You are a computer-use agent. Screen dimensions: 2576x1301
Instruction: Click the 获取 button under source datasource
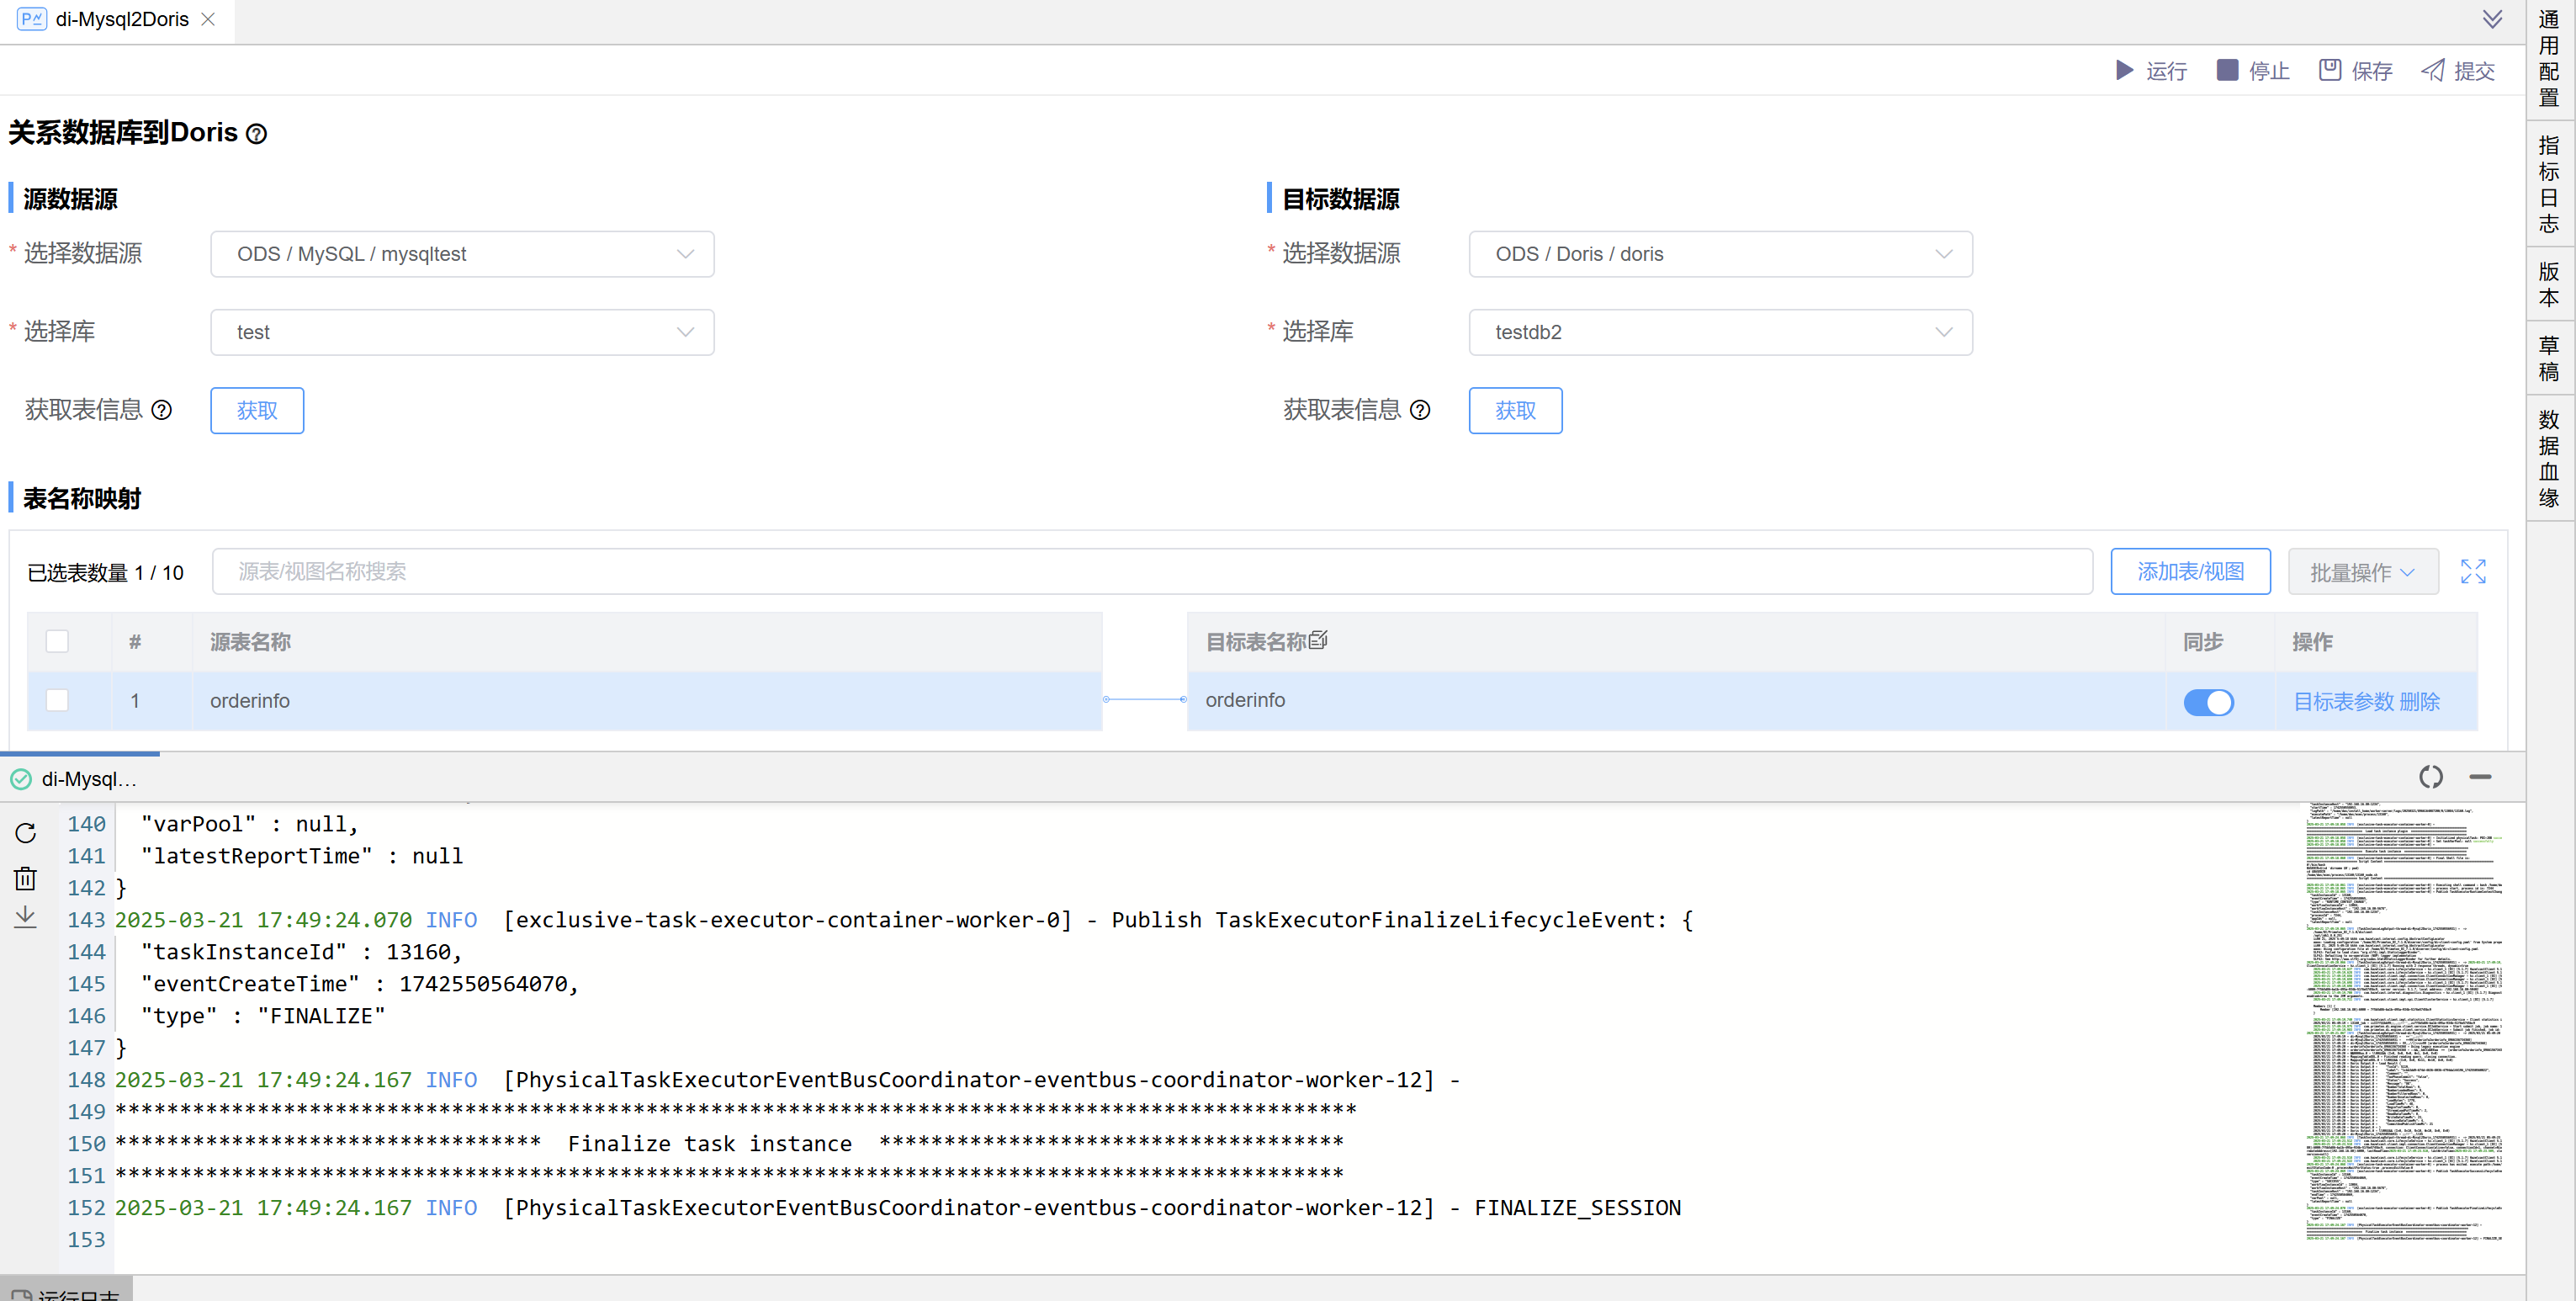257,410
